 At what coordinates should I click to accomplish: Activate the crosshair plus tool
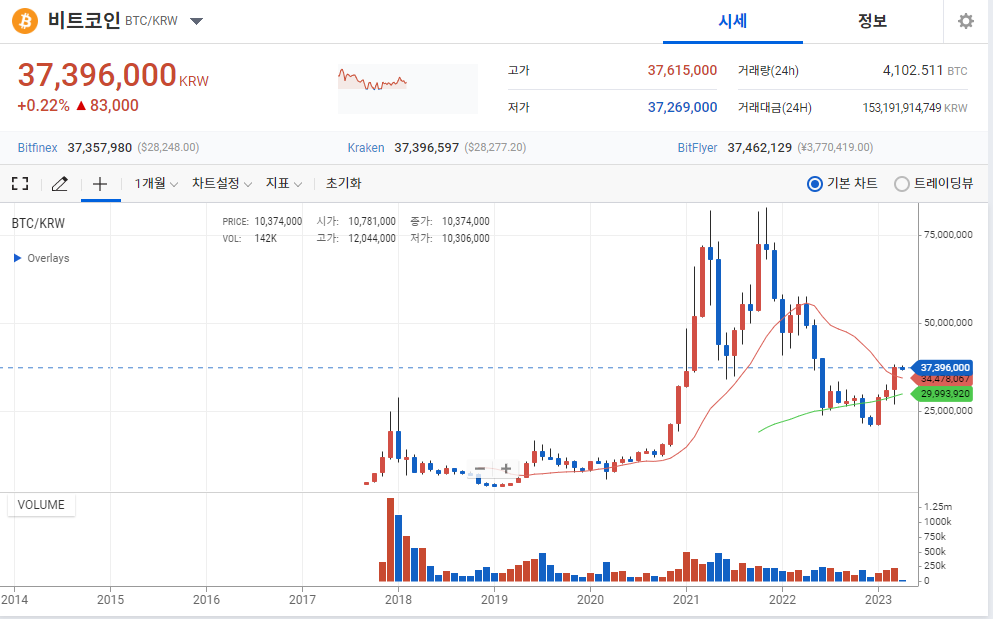tap(100, 184)
